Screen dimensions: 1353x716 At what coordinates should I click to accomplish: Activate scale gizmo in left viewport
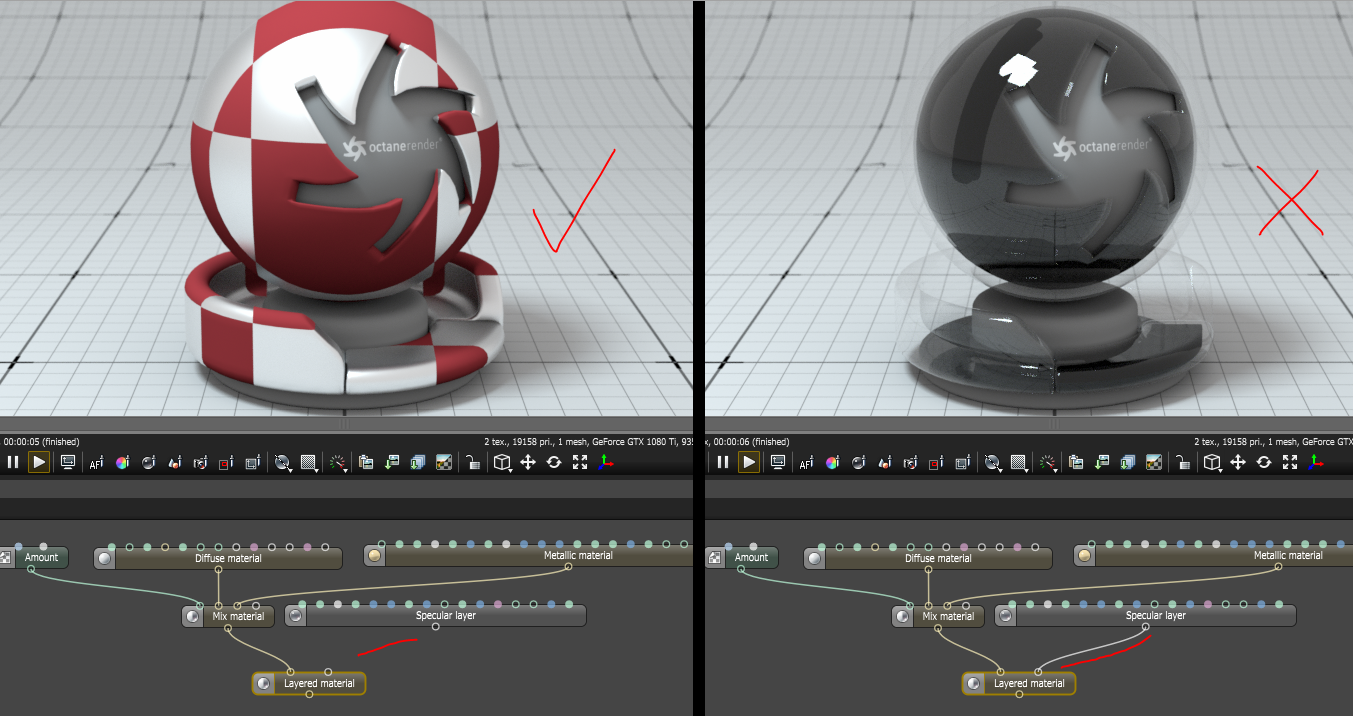tap(580, 462)
